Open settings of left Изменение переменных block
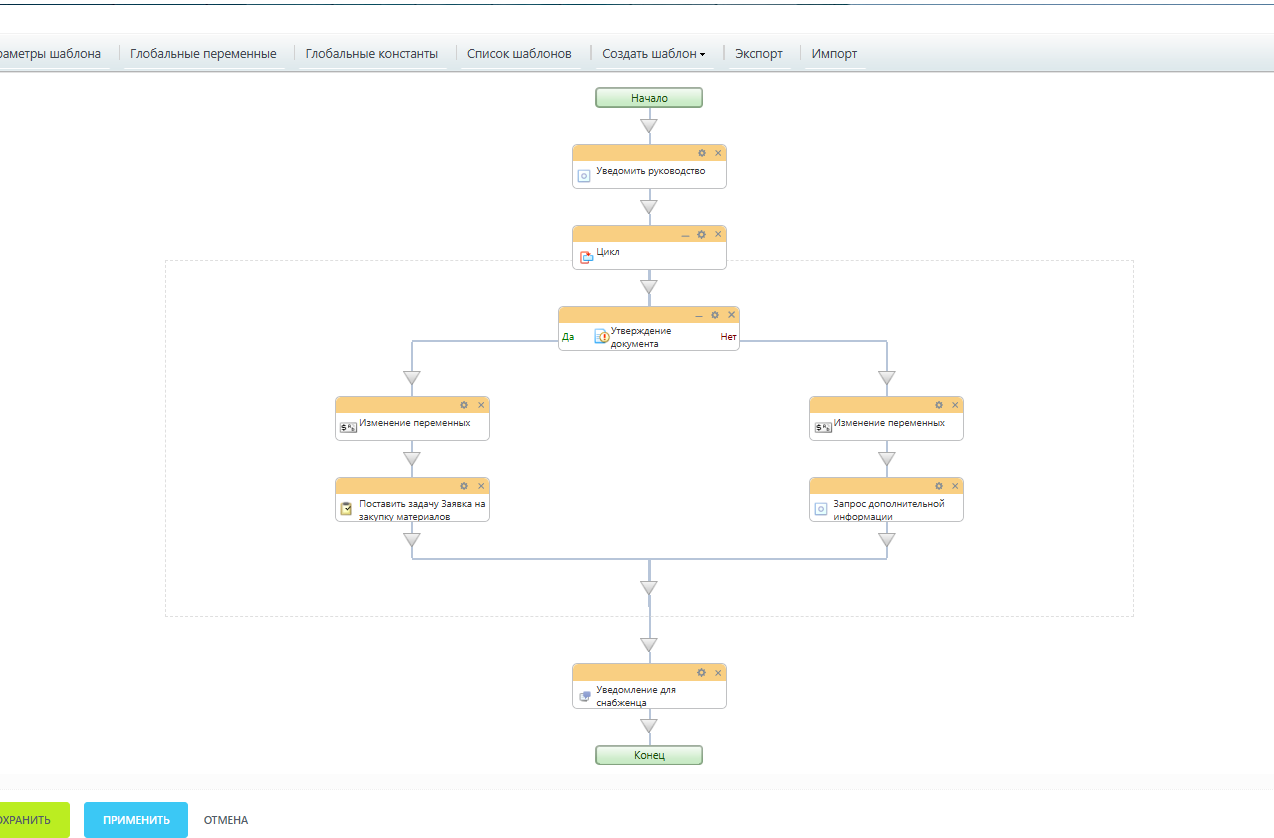The width and height of the screenshot is (1274, 838). coord(464,405)
